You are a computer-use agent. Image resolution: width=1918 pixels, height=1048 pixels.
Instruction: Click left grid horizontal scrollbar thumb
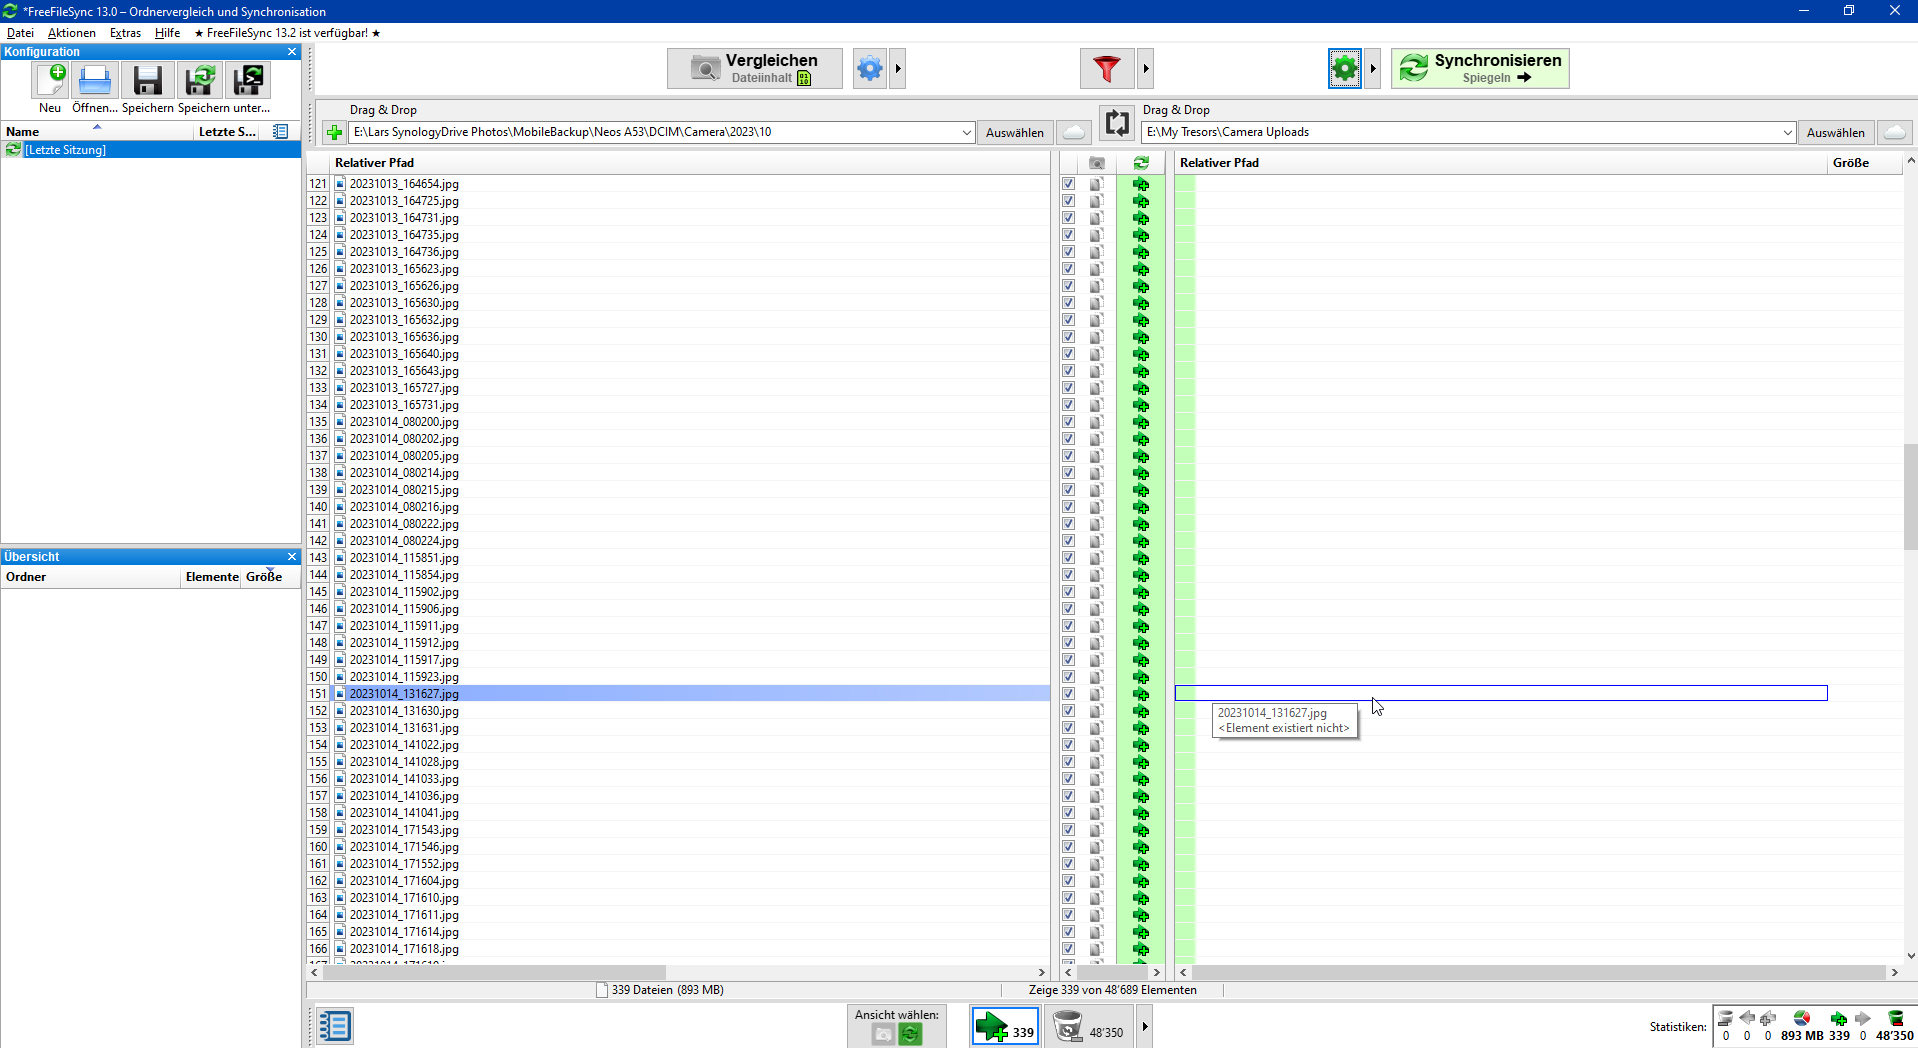point(494,972)
